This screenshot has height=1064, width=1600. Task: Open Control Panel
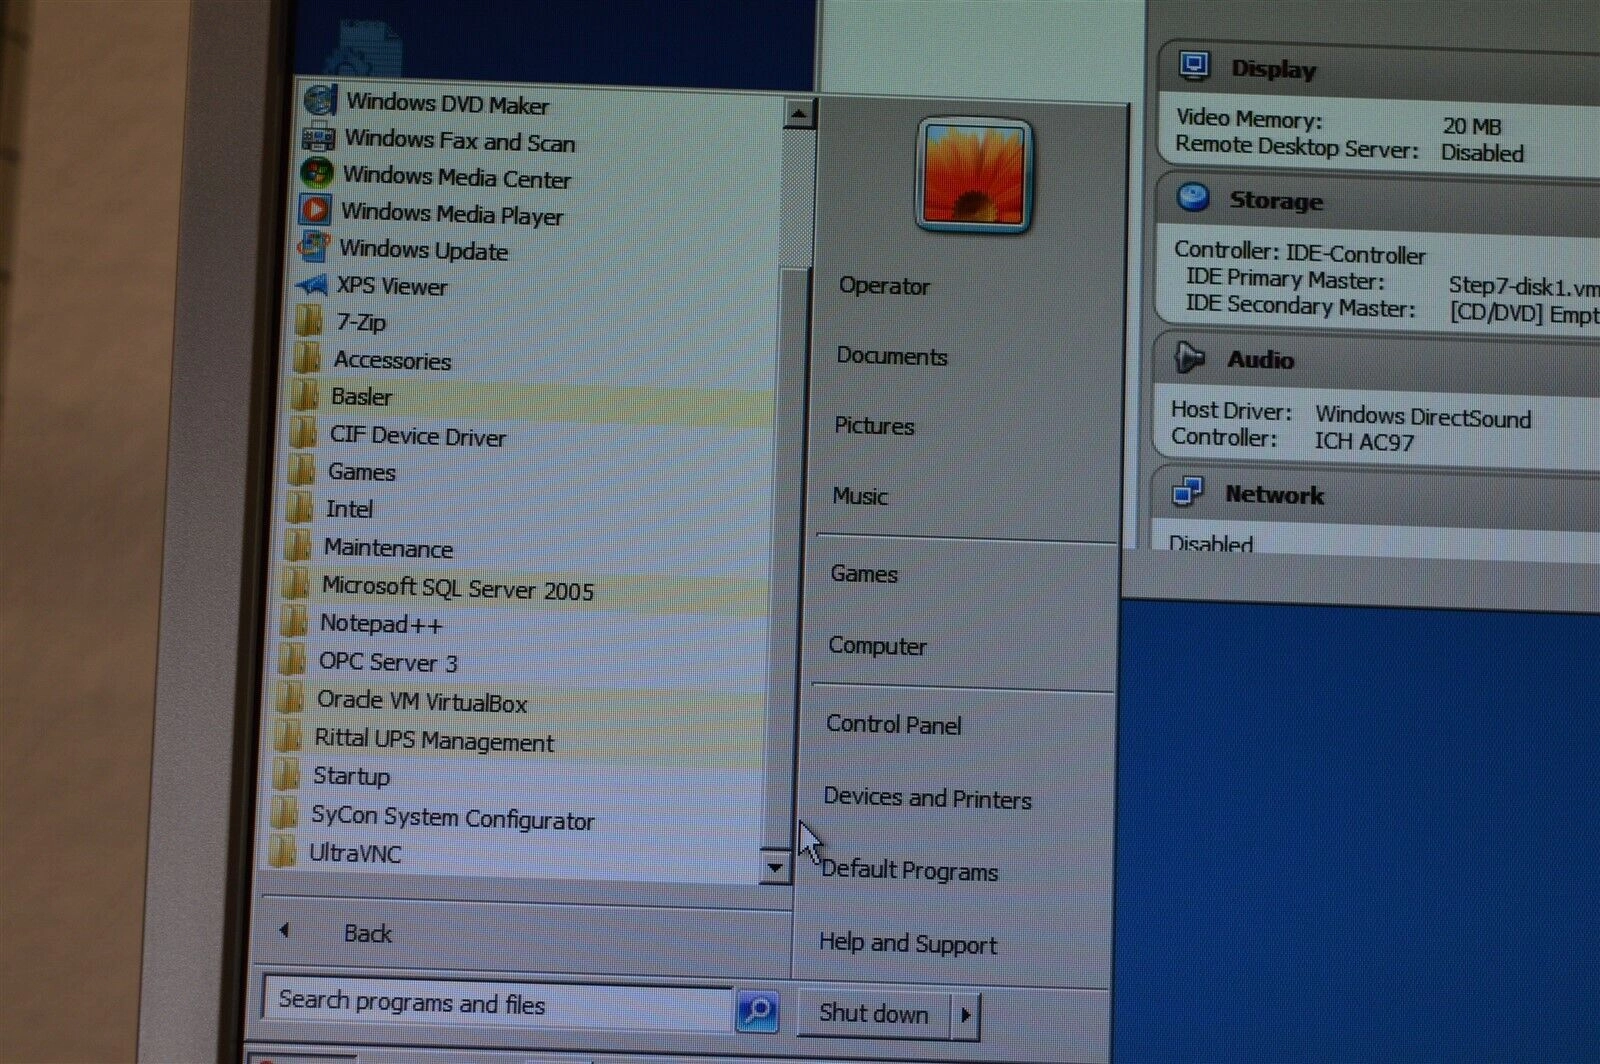(894, 724)
